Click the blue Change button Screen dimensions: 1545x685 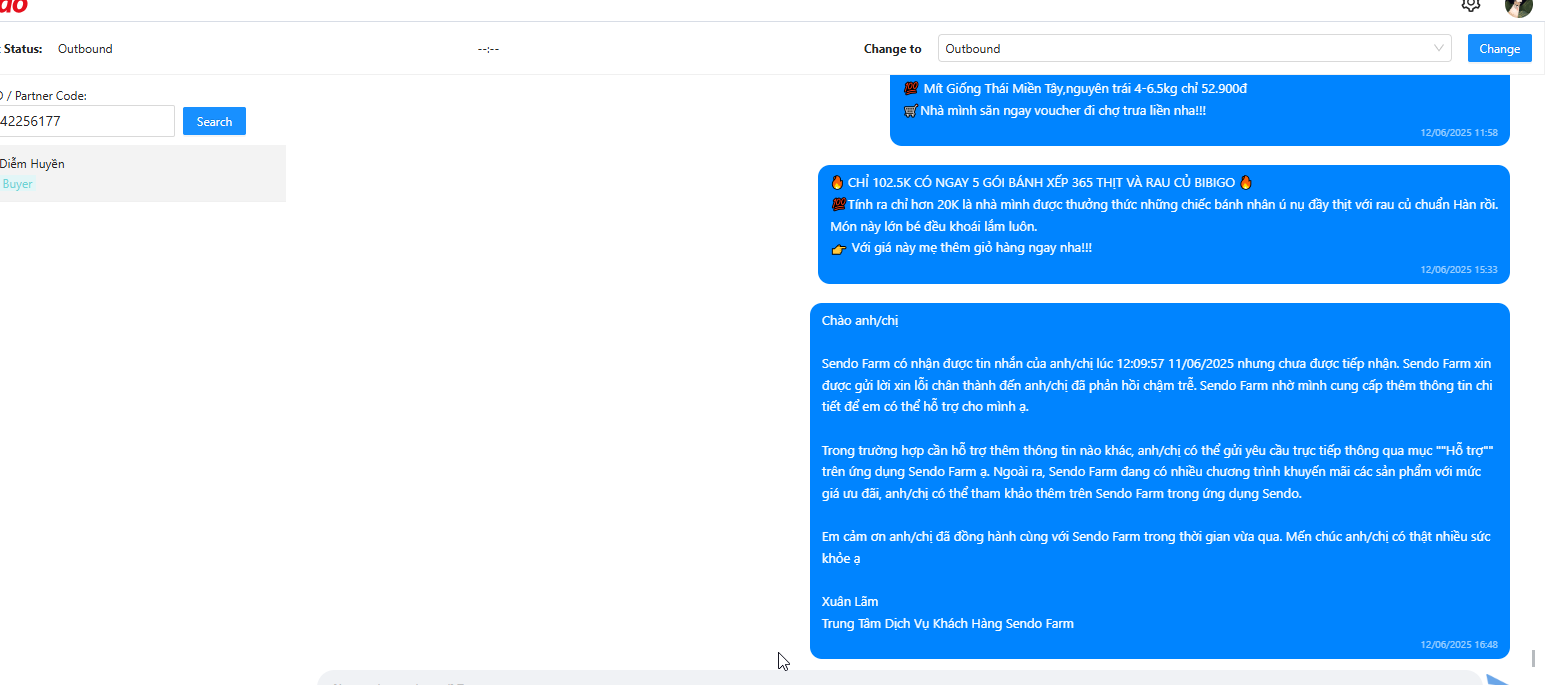tap(1499, 48)
